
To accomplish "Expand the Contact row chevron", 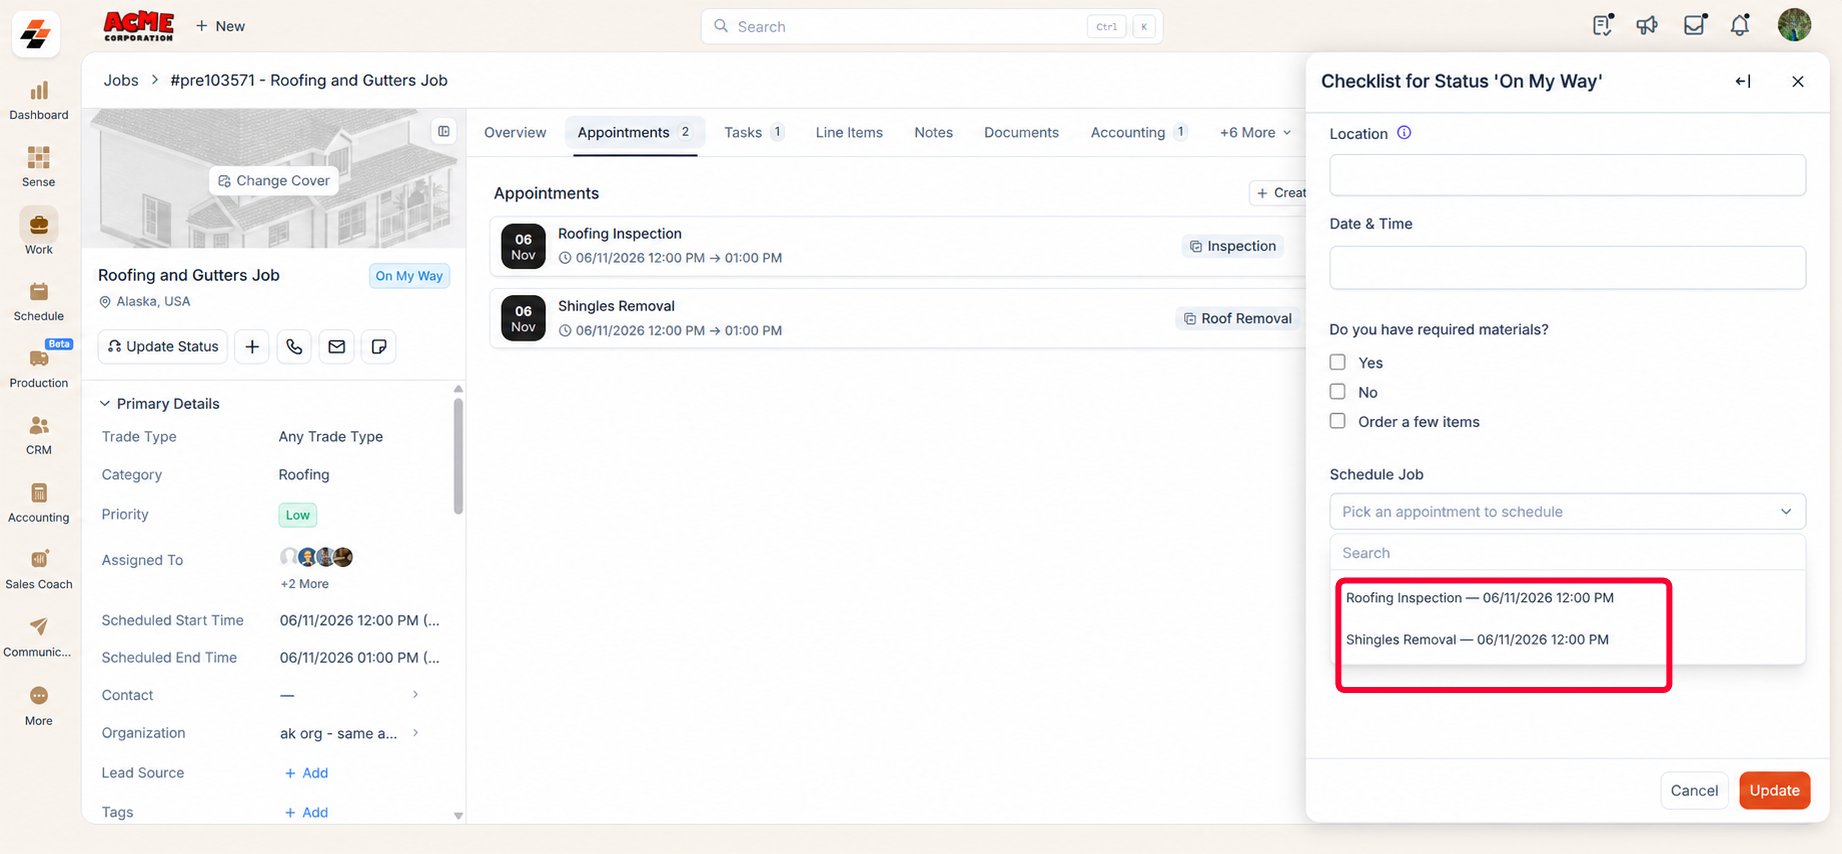I will pos(416,694).
